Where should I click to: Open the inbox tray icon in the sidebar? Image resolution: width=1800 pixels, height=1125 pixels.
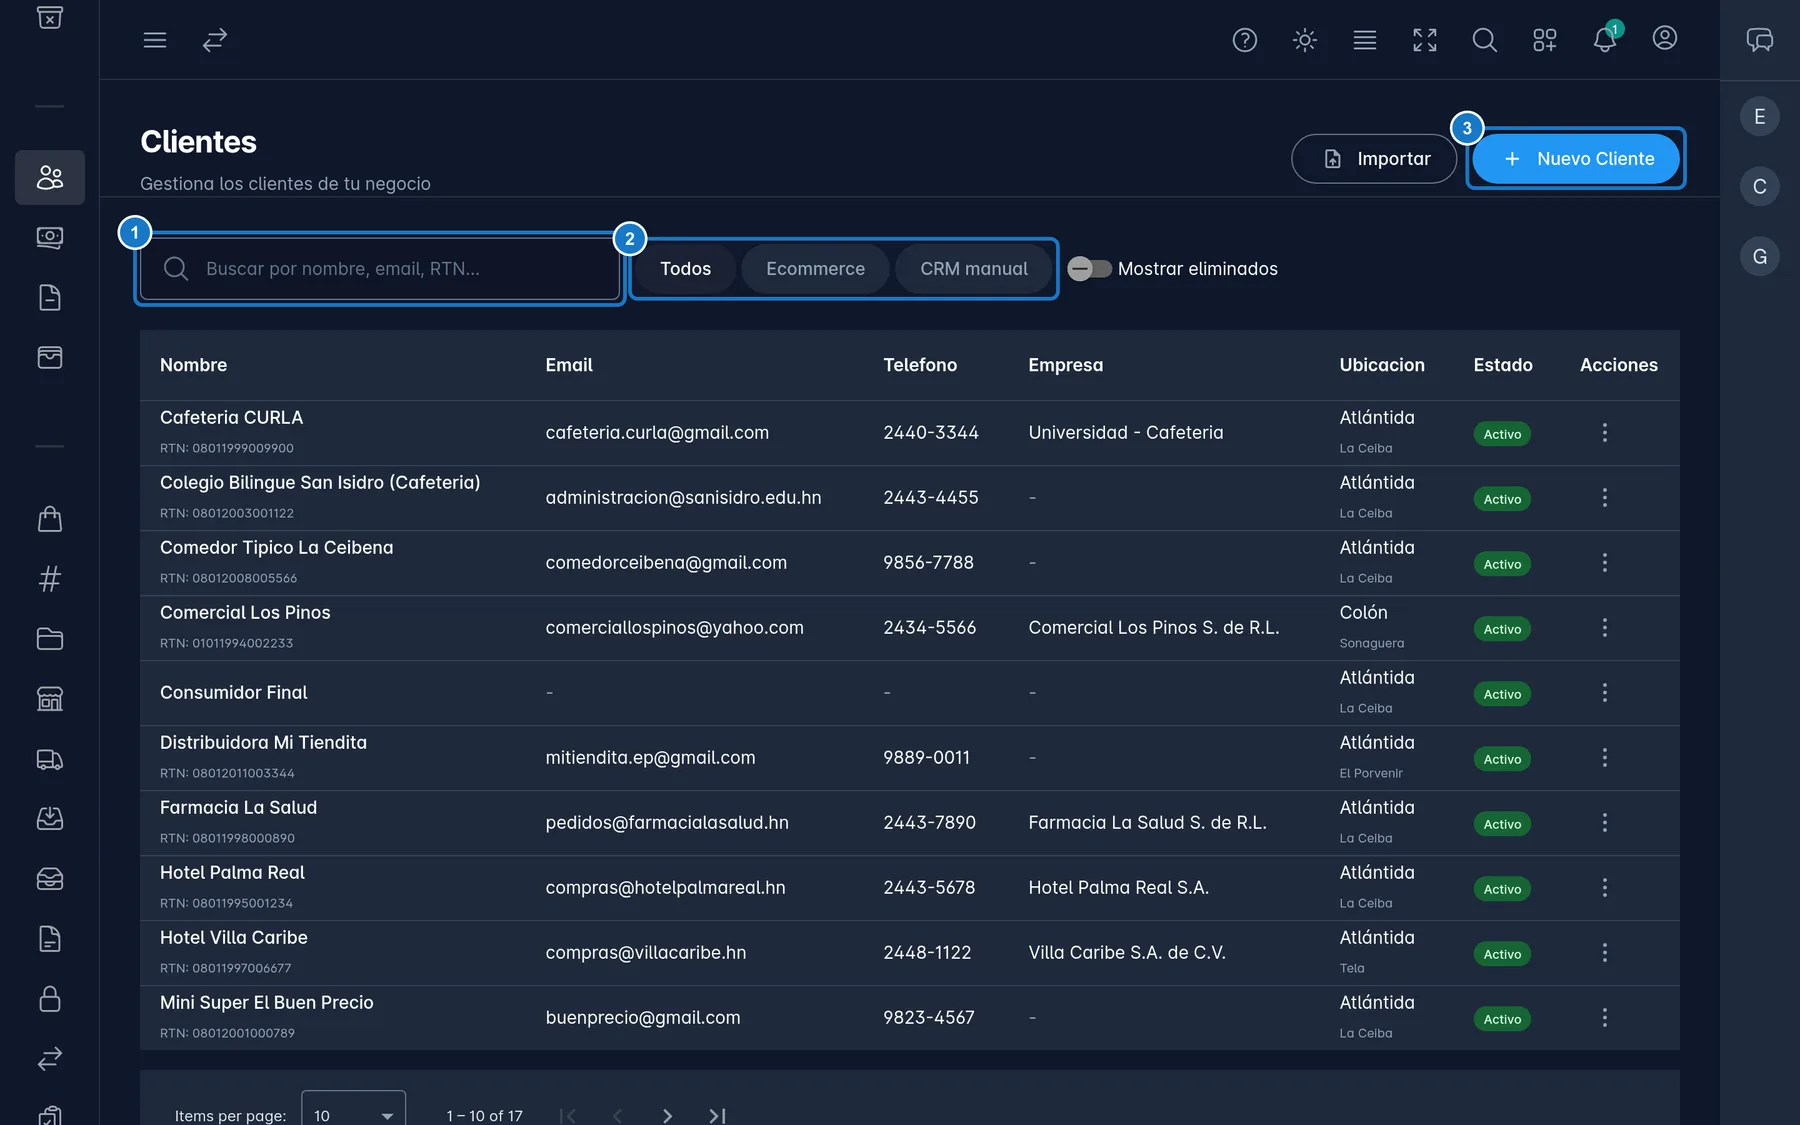coord(50,878)
